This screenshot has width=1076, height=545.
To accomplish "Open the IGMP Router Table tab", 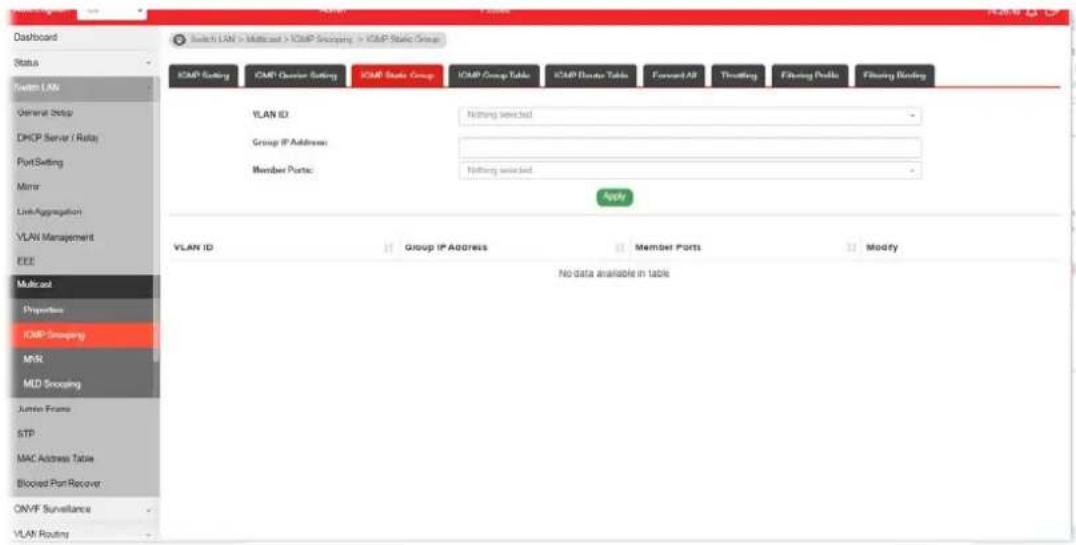I will click(590, 76).
